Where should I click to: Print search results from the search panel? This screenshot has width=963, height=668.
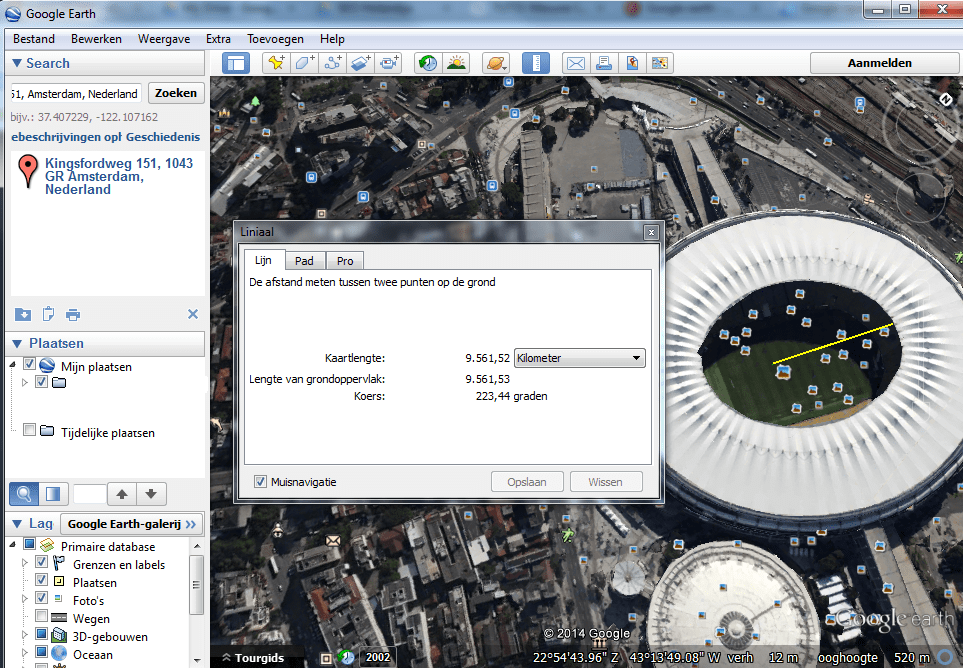point(73,315)
